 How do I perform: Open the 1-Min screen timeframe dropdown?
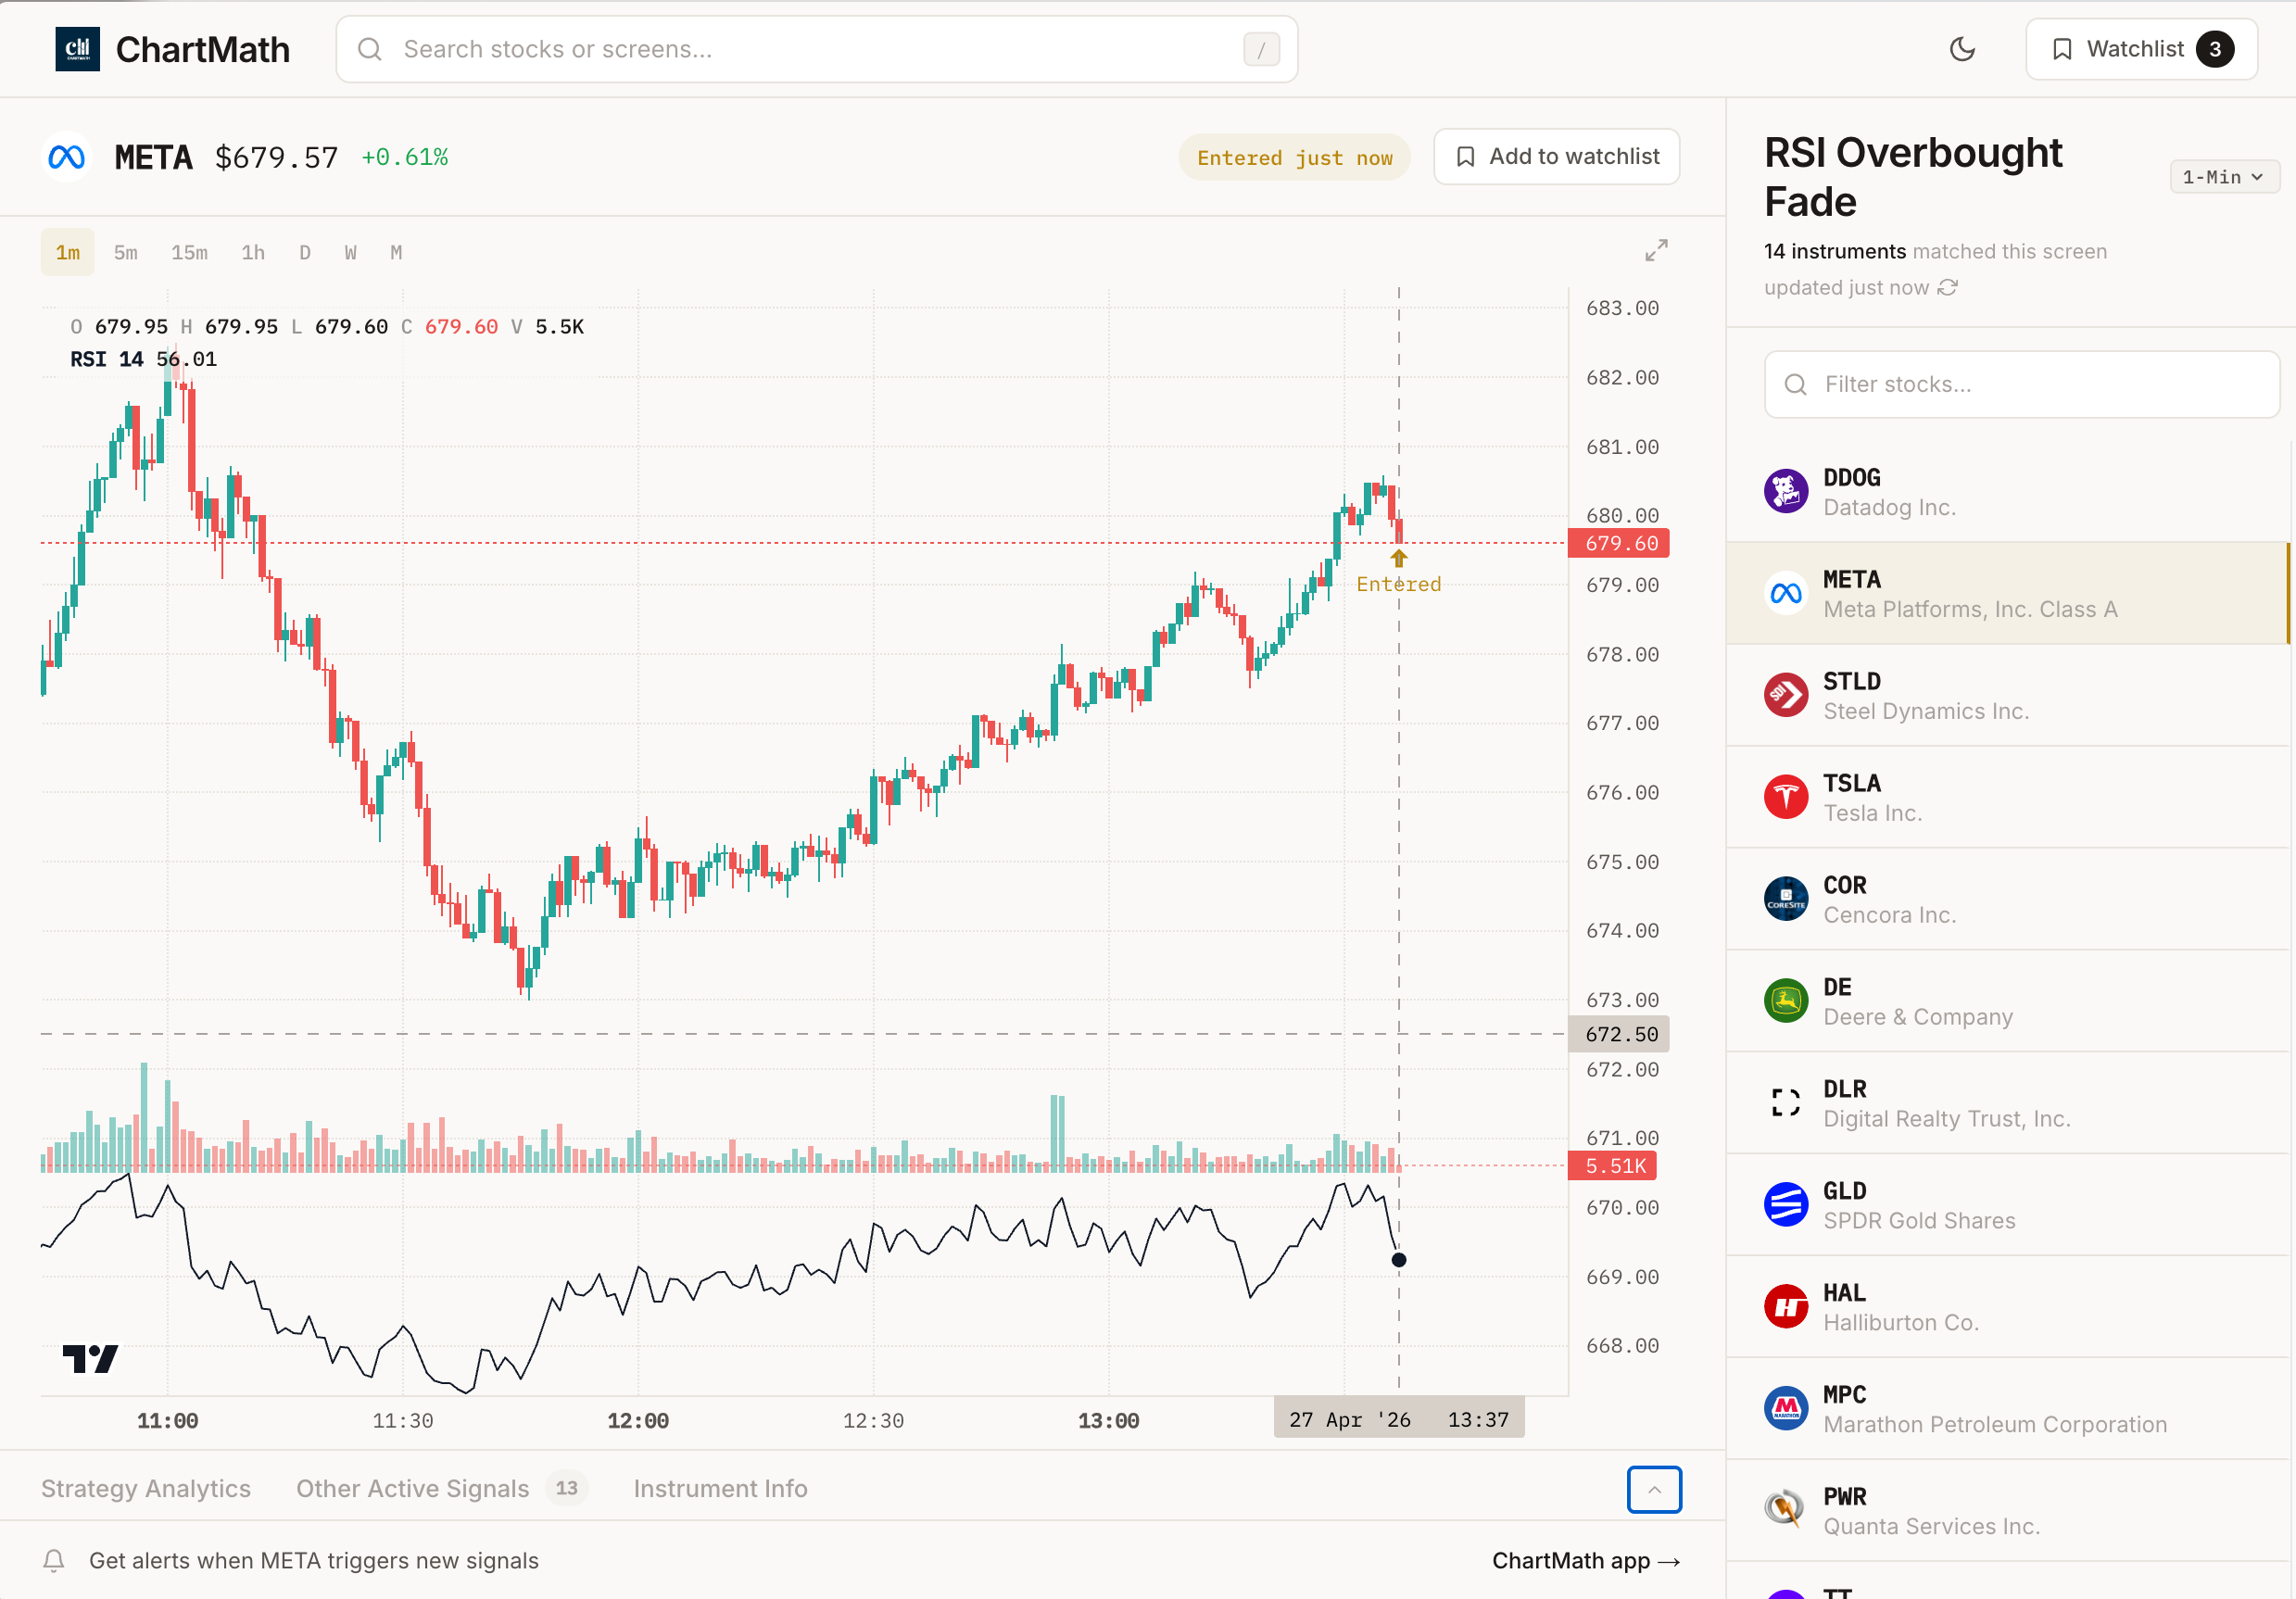2224,176
